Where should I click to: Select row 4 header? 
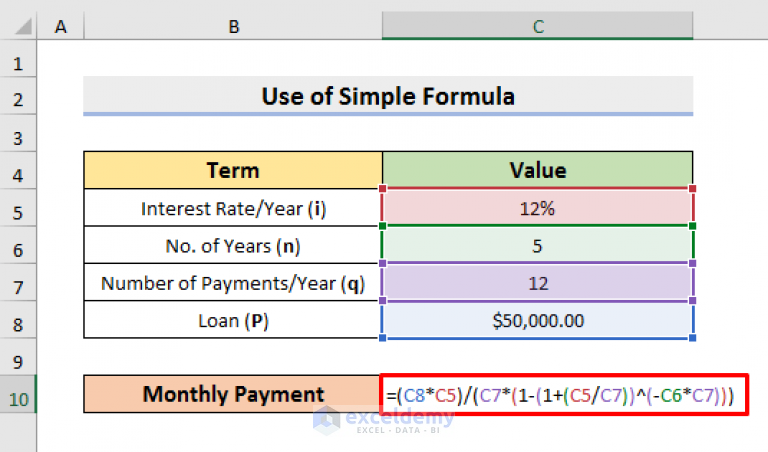coord(18,170)
